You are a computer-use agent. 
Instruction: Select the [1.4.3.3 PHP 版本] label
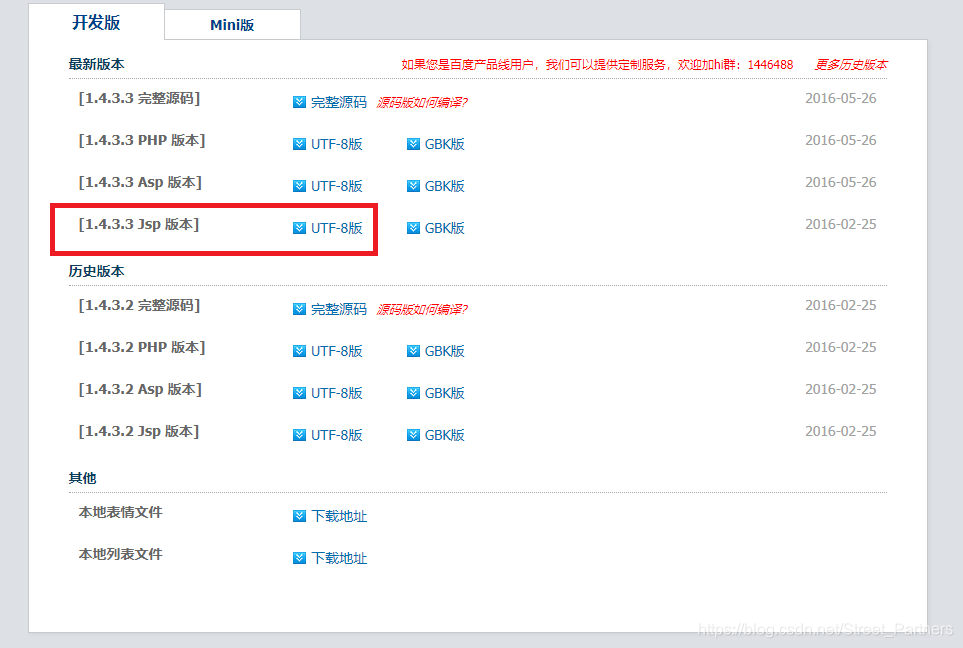click(x=142, y=140)
